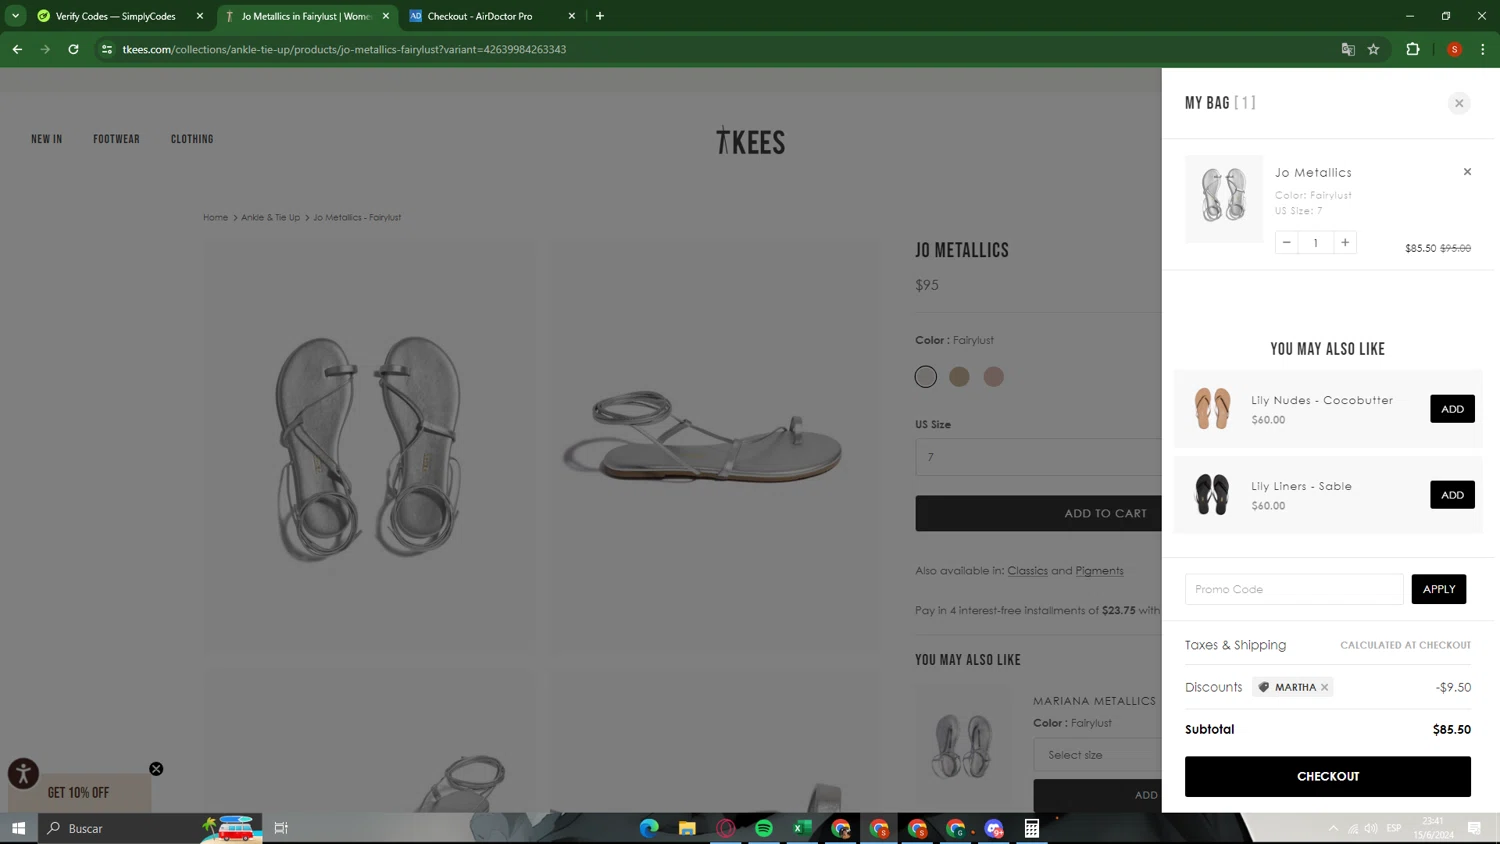The width and height of the screenshot is (1500, 844).
Task: Open the Lily Nudes - Cocobutter thumbnail
Action: pos(1212,408)
